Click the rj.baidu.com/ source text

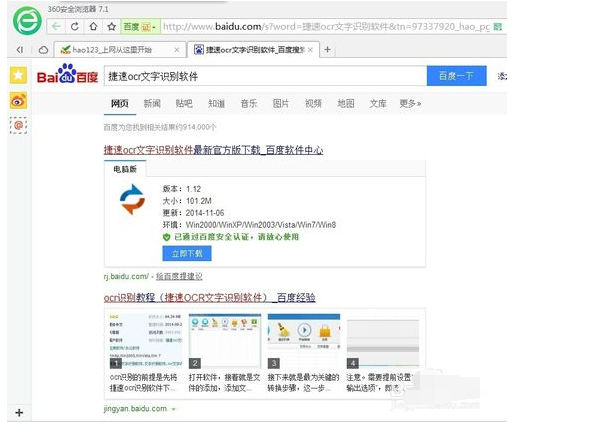[x=126, y=276]
